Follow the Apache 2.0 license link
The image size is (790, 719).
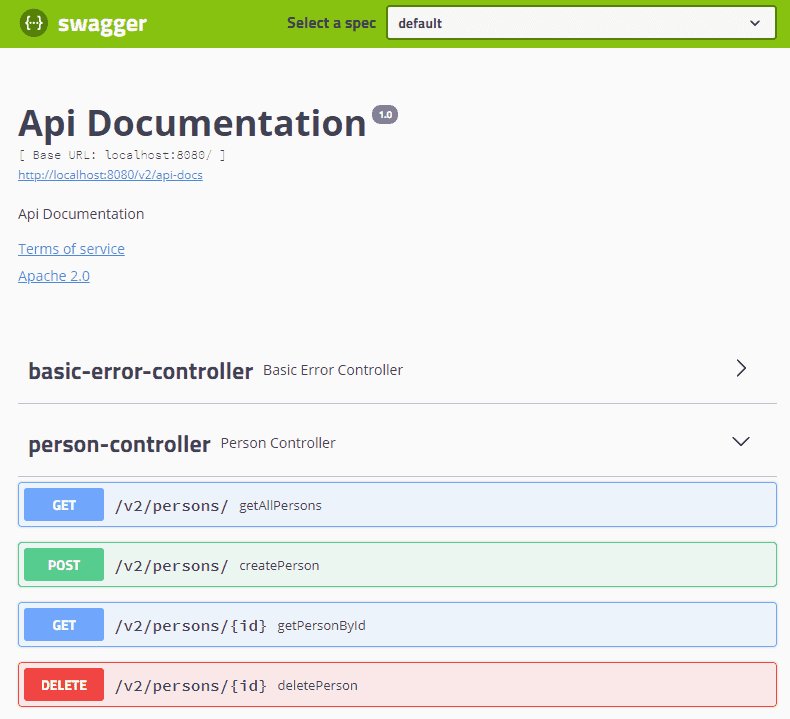point(54,276)
